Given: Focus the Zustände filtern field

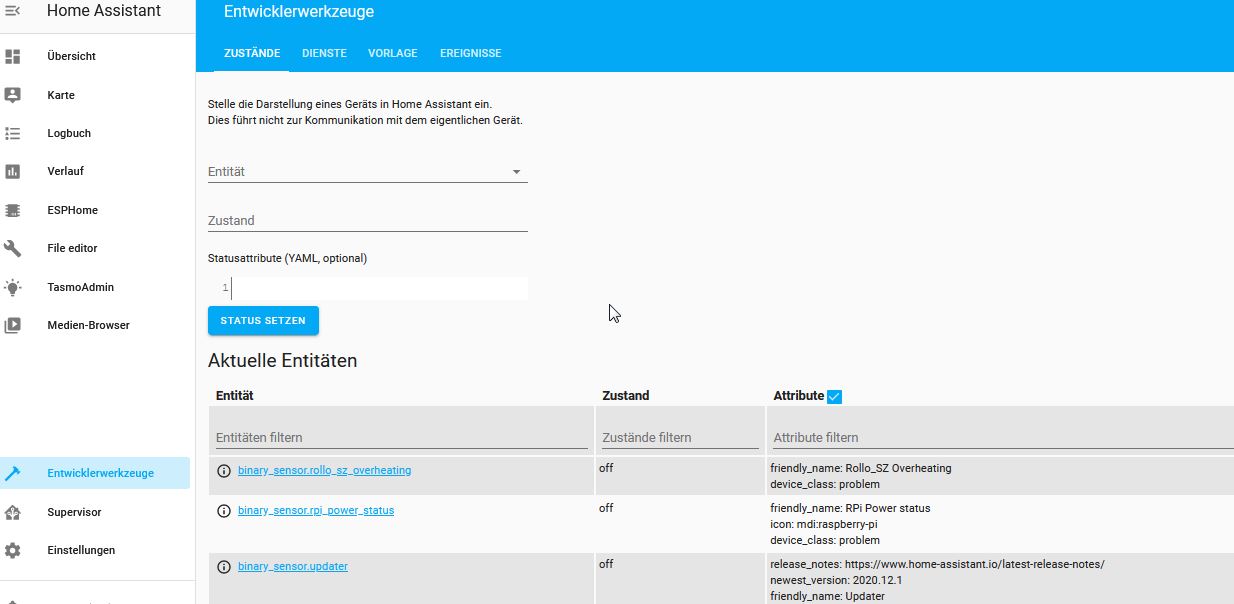Looking at the screenshot, I should [x=680, y=437].
